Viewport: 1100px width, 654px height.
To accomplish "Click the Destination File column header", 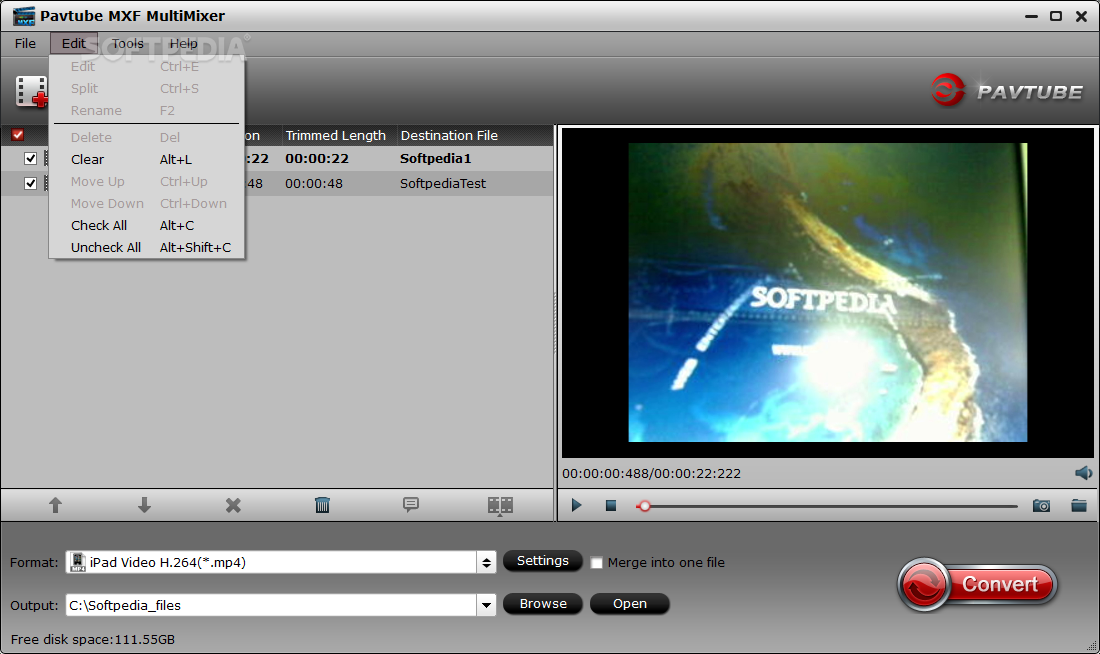I will pyautogui.click(x=449, y=135).
